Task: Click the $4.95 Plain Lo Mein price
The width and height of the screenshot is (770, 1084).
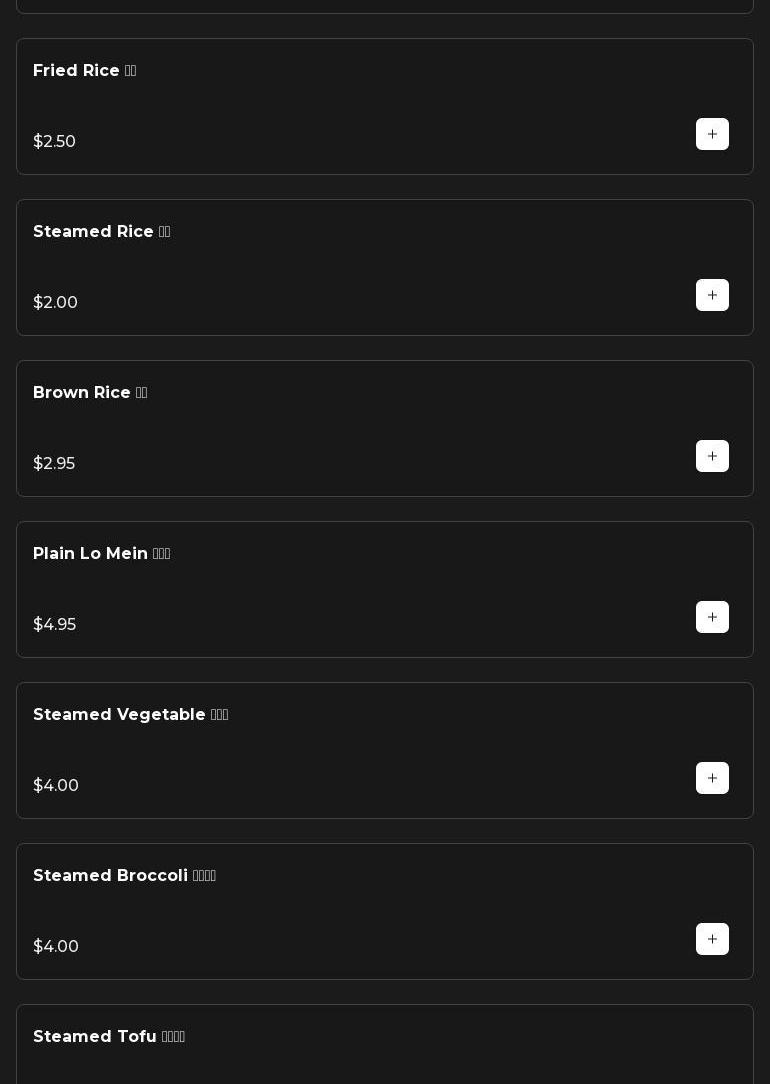Action: pyautogui.click(x=54, y=625)
